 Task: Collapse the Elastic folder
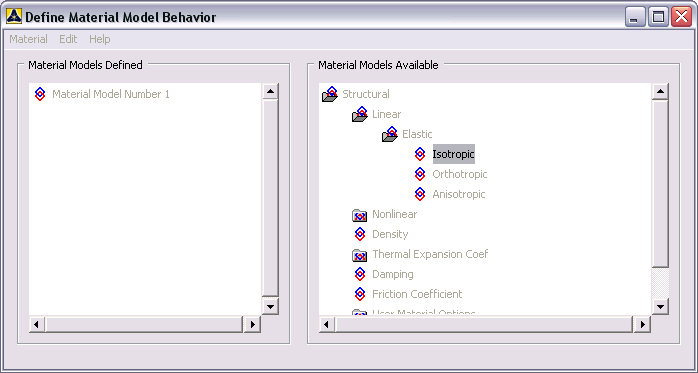(x=390, y=134)
